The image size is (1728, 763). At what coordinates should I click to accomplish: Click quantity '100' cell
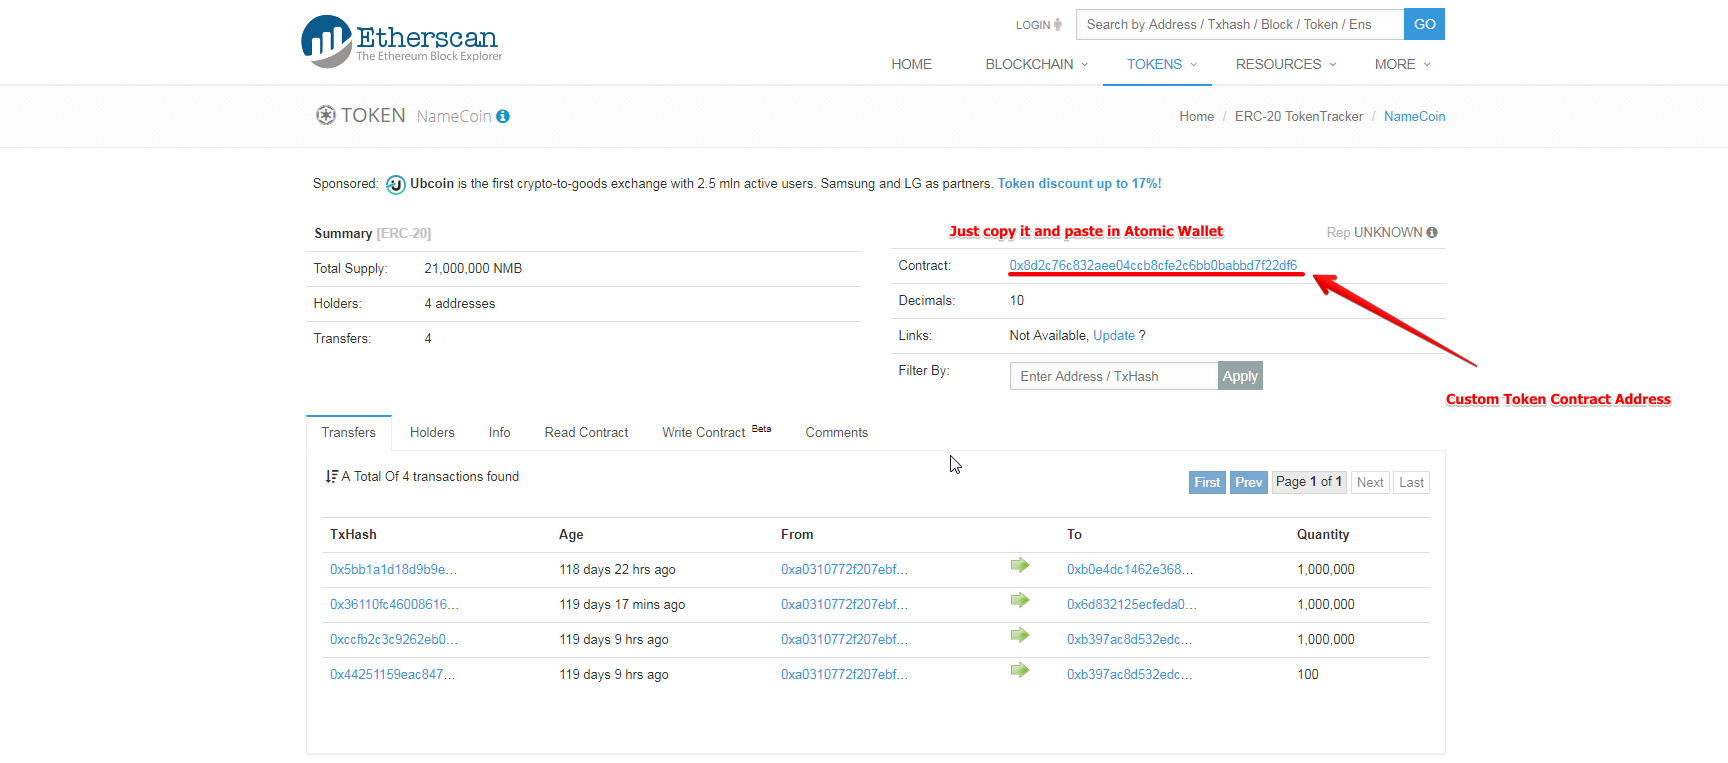(1308, 674)
